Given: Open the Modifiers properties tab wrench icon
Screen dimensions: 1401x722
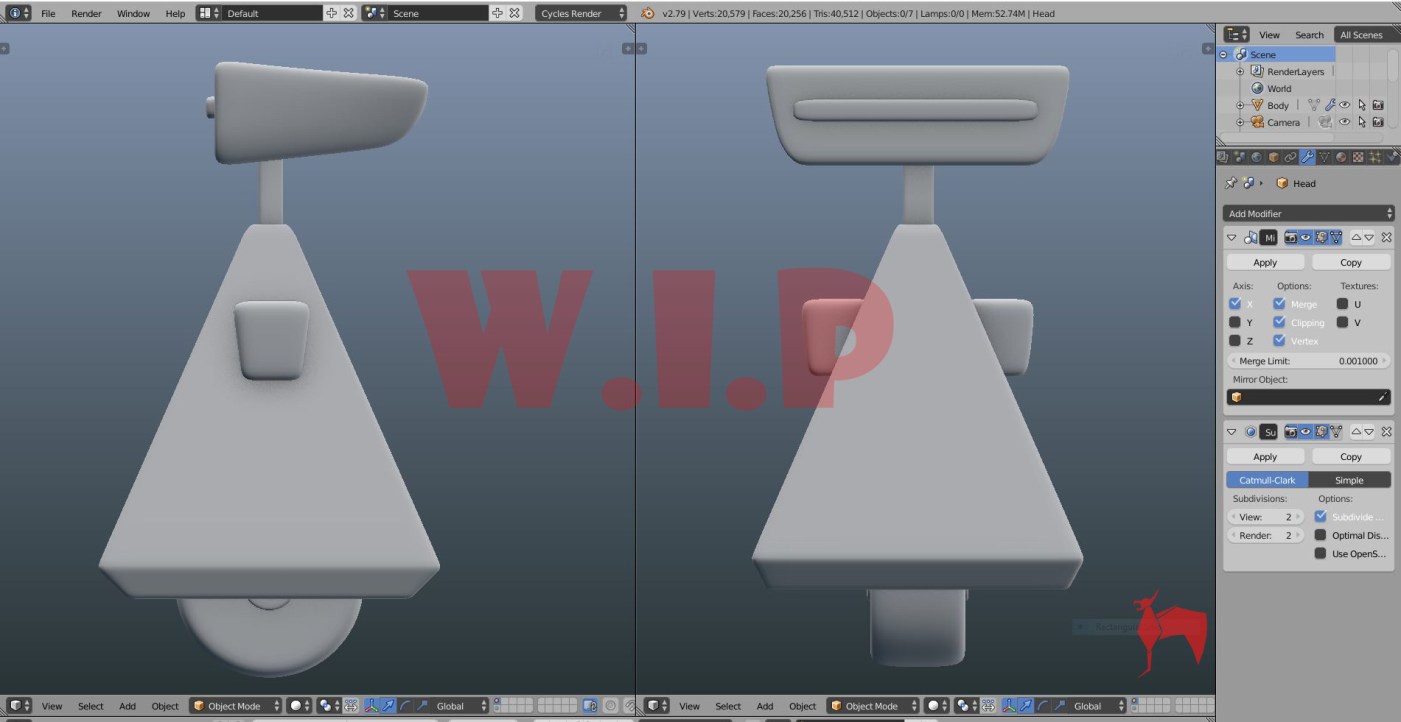Looking at the screenshot, I should [x=1307, y=157].
